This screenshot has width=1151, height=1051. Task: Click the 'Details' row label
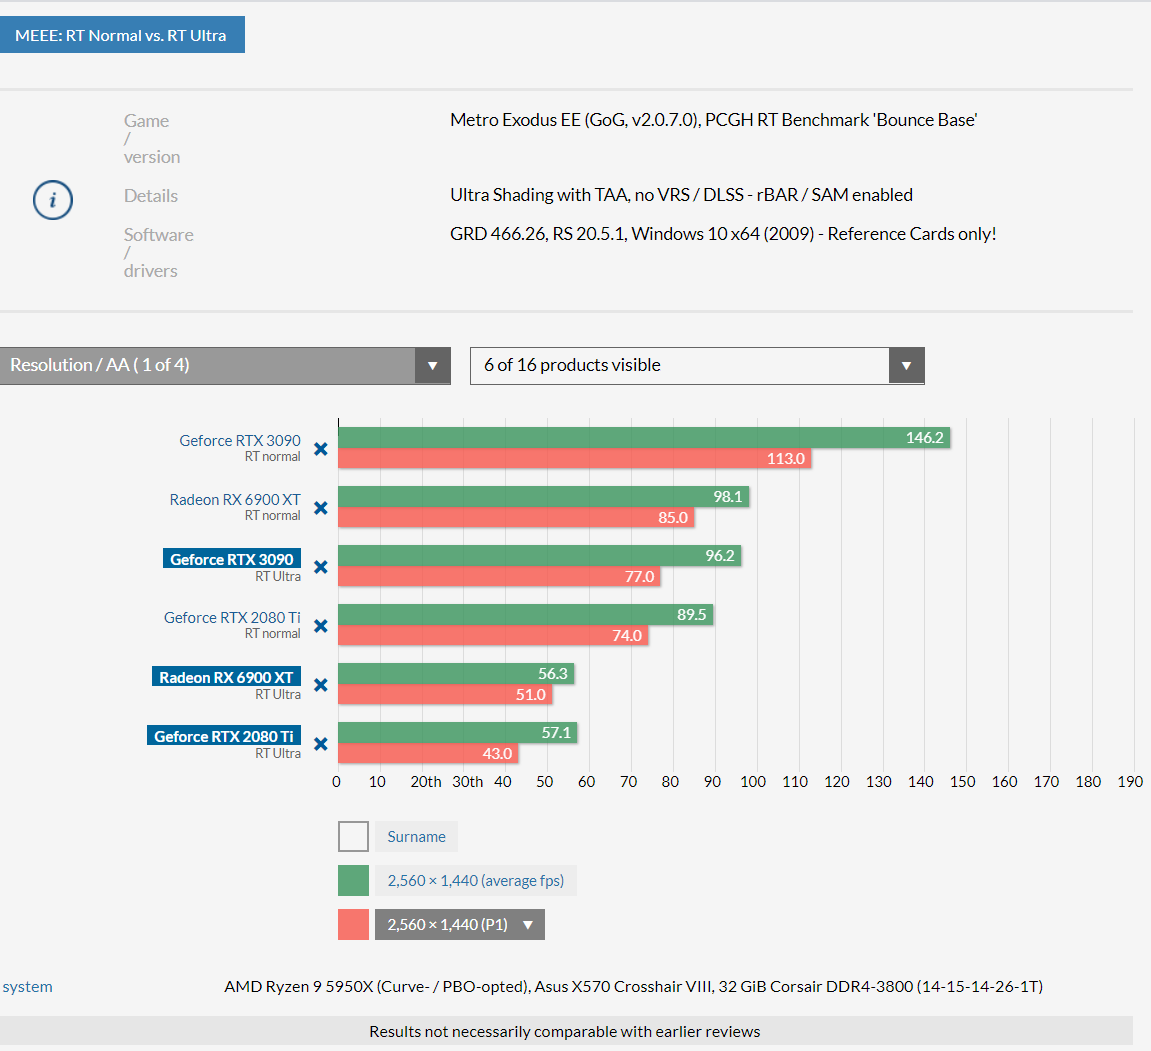pyautogui.click(x=151, y=196)
